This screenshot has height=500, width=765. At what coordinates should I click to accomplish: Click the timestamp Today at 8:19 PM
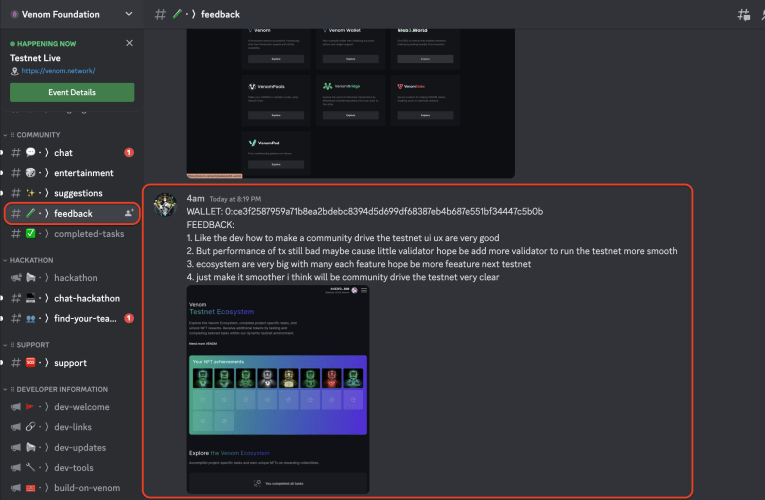pos(235,199)
